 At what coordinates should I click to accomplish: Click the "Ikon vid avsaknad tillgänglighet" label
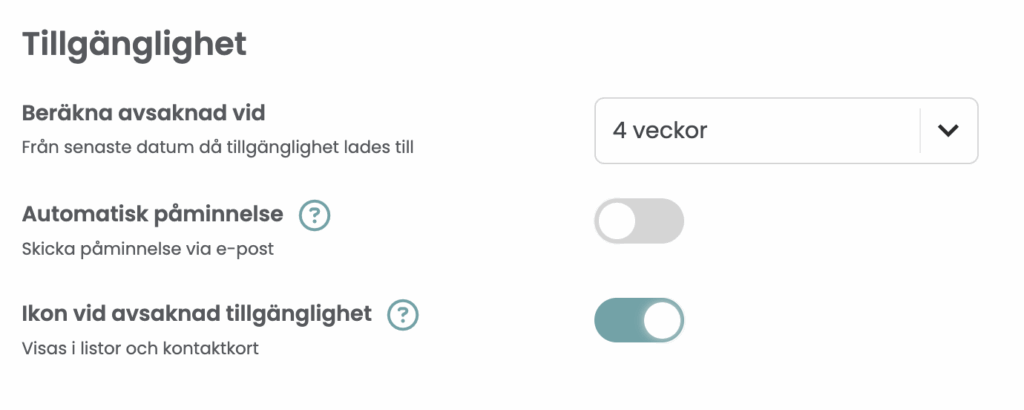[x=196, y=314]
